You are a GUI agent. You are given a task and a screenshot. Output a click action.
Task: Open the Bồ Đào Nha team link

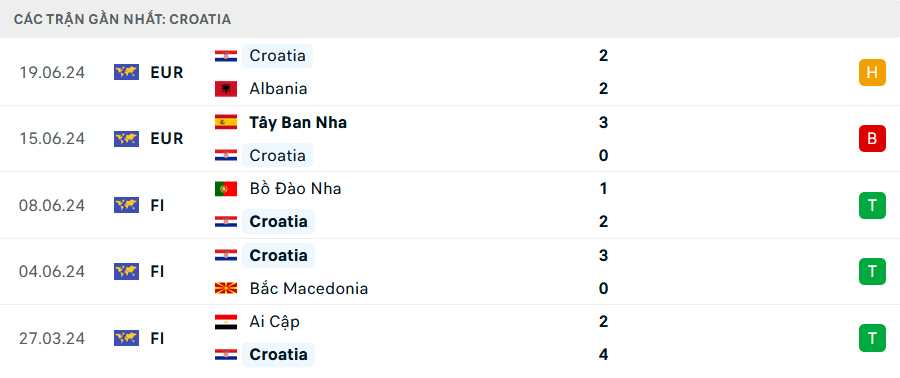click(295, 189)
